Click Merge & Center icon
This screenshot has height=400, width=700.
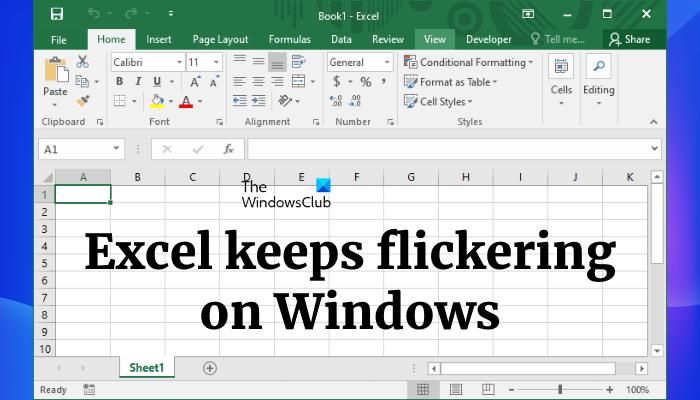click(298, 81)
